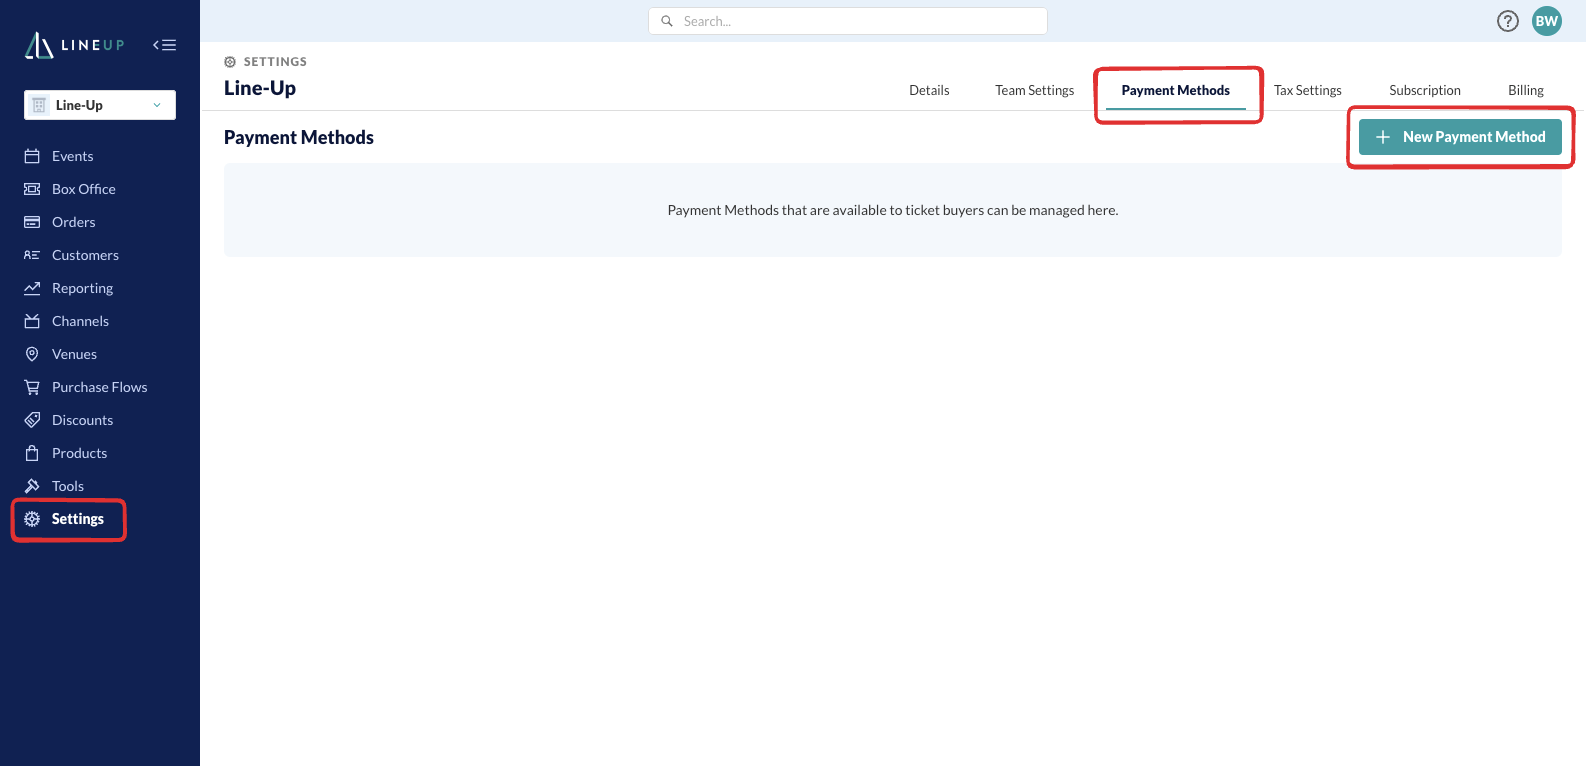The height and width of the screenshot is (766, 1586).
Task: Click the Venues location pin icon
Action: (x=32, y=354)
